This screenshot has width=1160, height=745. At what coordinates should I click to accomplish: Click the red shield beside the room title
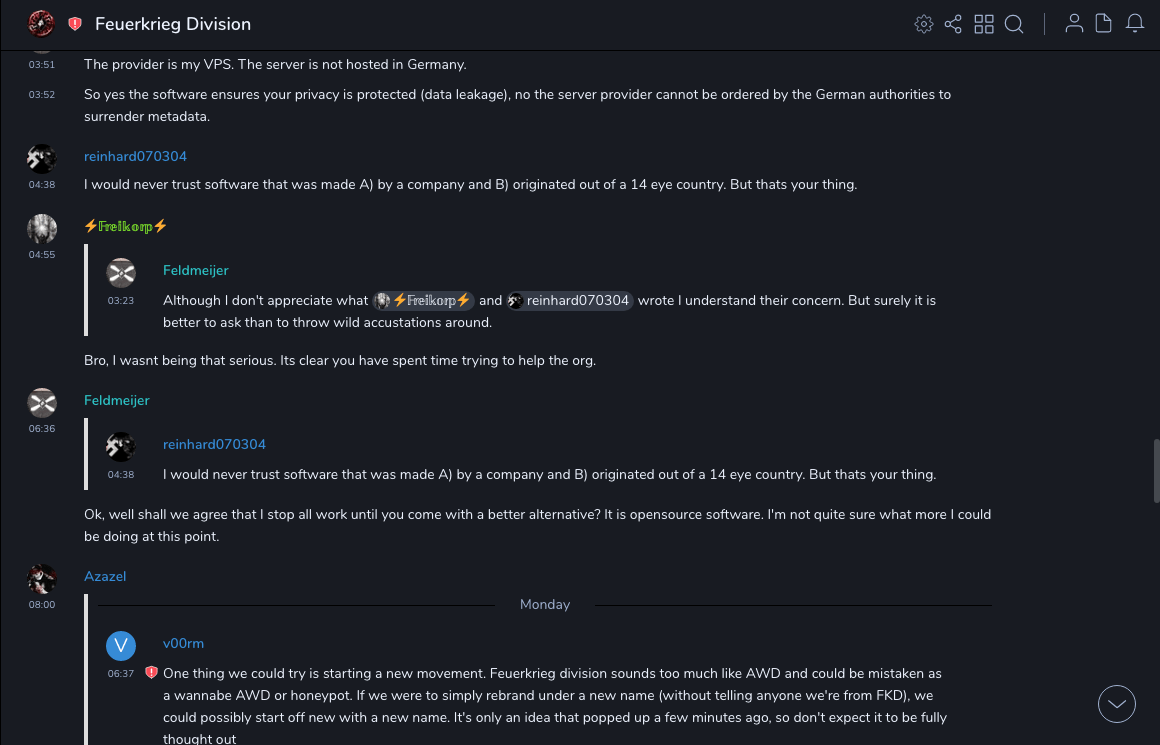coord(75,24)
